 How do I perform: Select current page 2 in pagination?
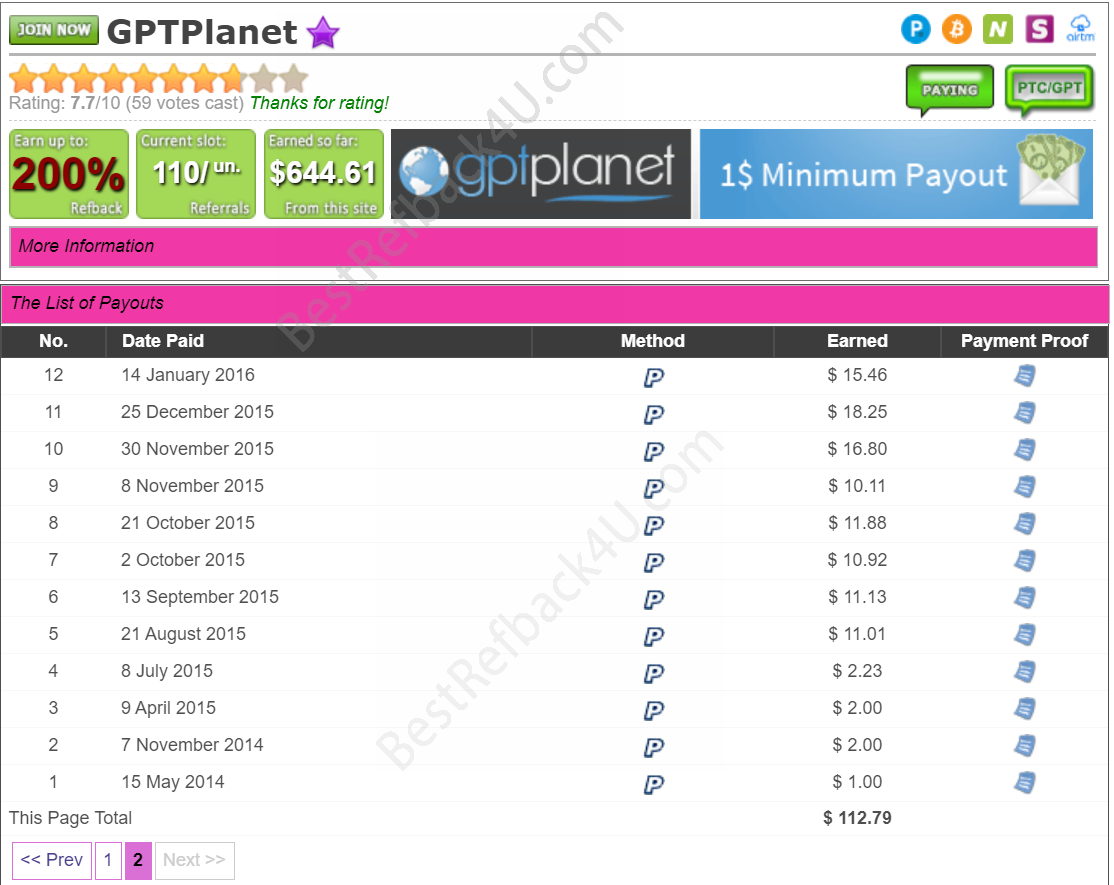[x=138, y=860]
